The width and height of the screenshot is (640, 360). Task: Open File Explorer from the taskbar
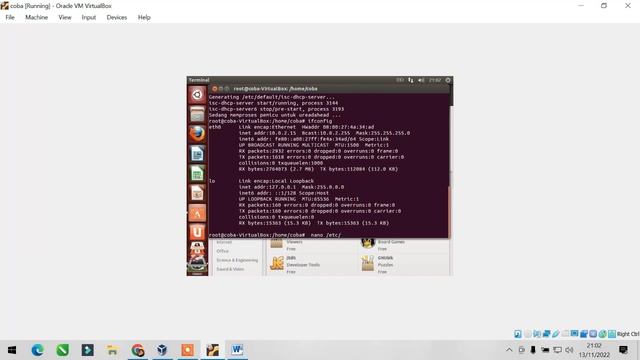coord(113,350)
